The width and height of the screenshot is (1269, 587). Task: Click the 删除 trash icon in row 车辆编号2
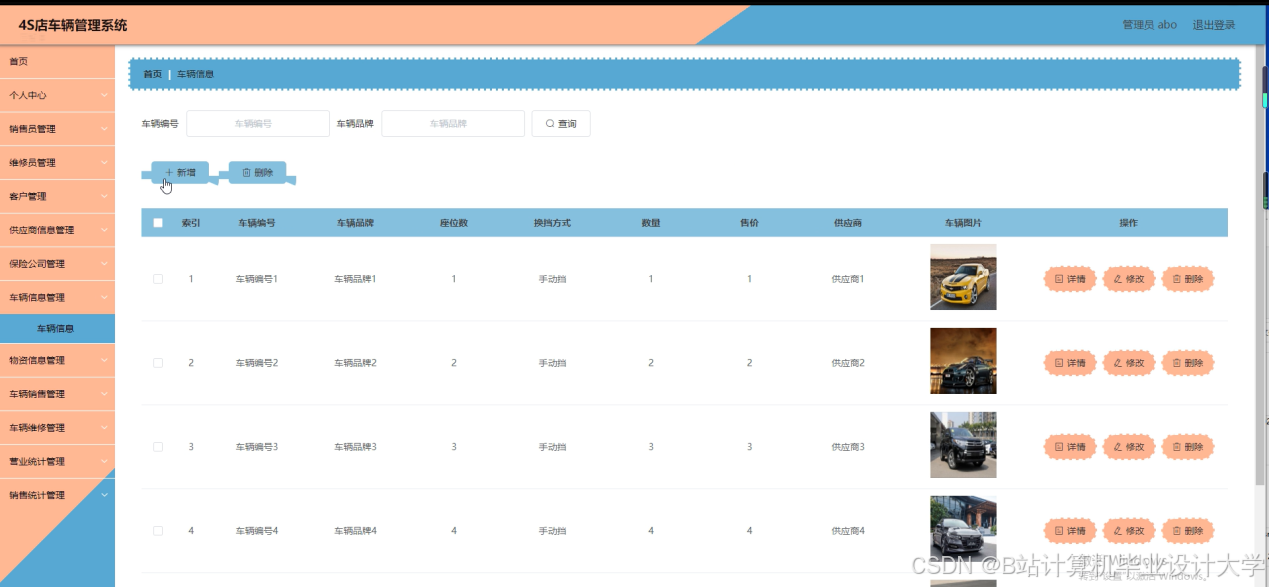pos(1177,363)
